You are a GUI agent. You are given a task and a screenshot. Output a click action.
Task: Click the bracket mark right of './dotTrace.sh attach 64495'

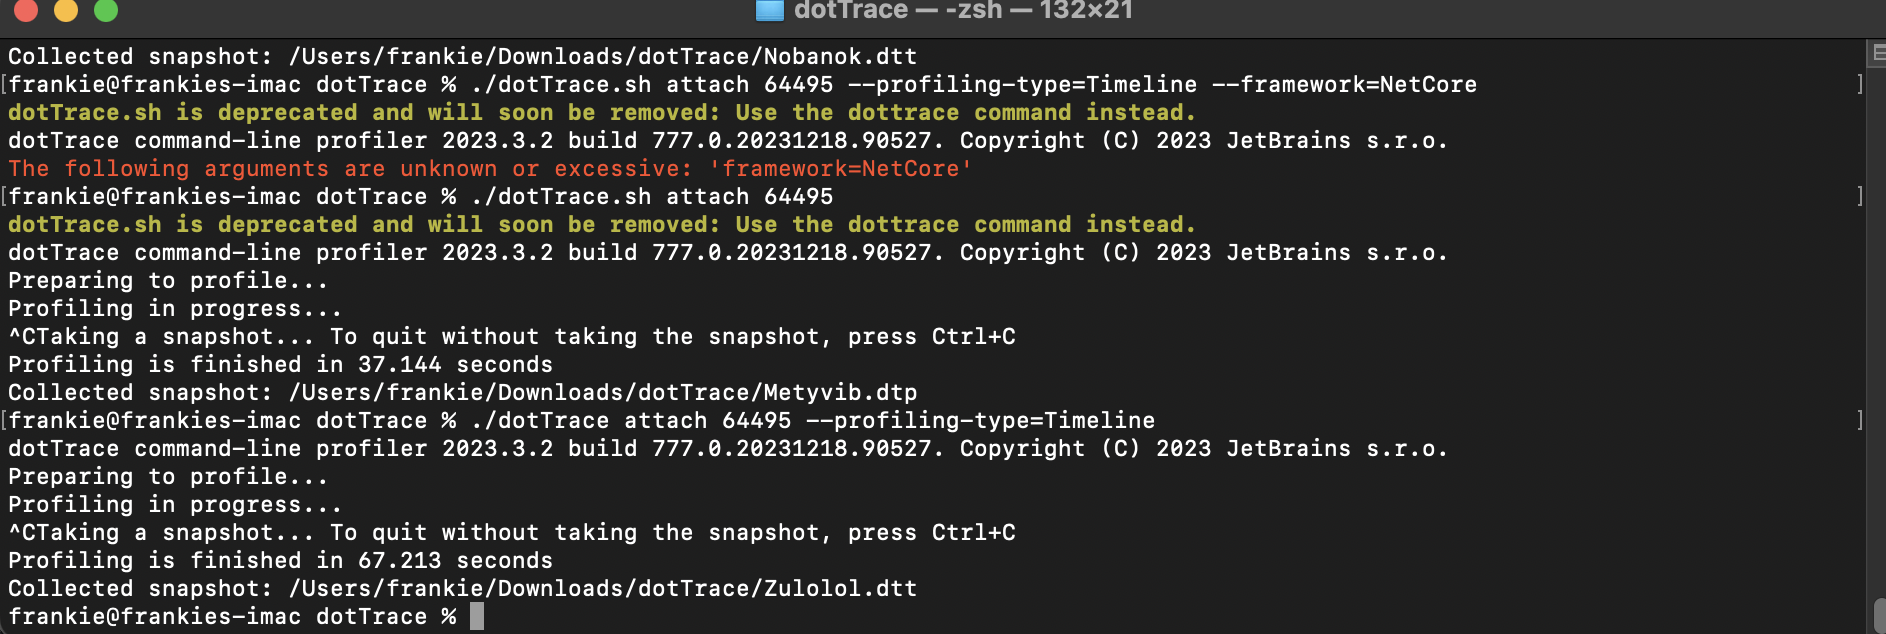(x=1860, y=196)
